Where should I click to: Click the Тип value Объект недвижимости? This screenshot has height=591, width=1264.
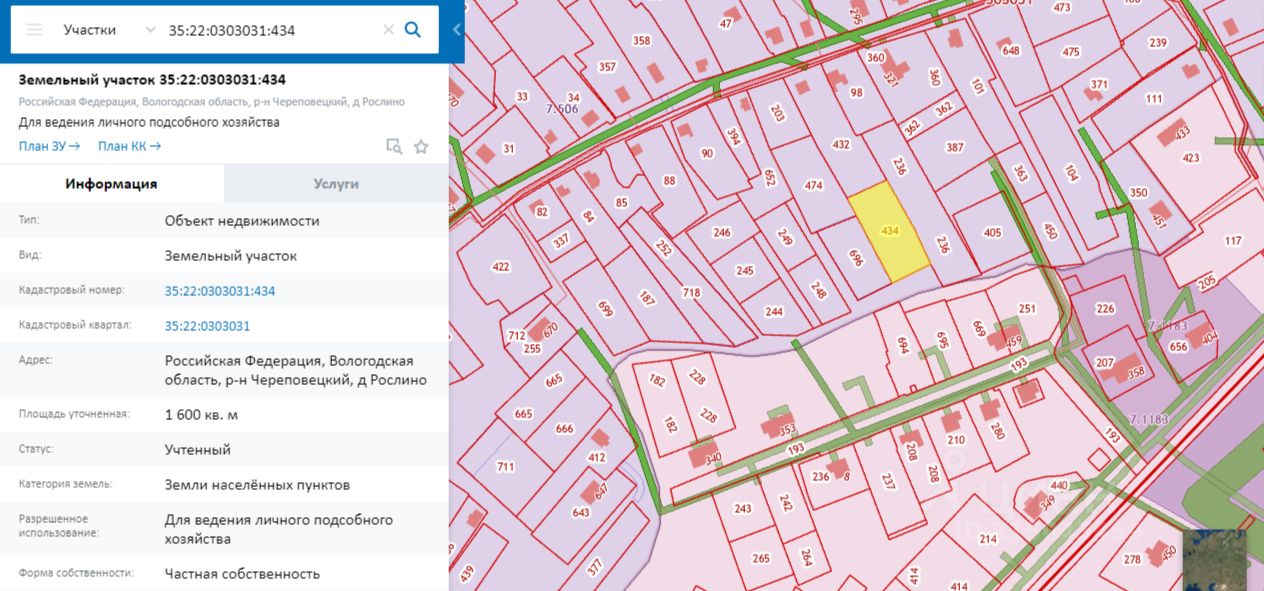[x=242, y=221]
